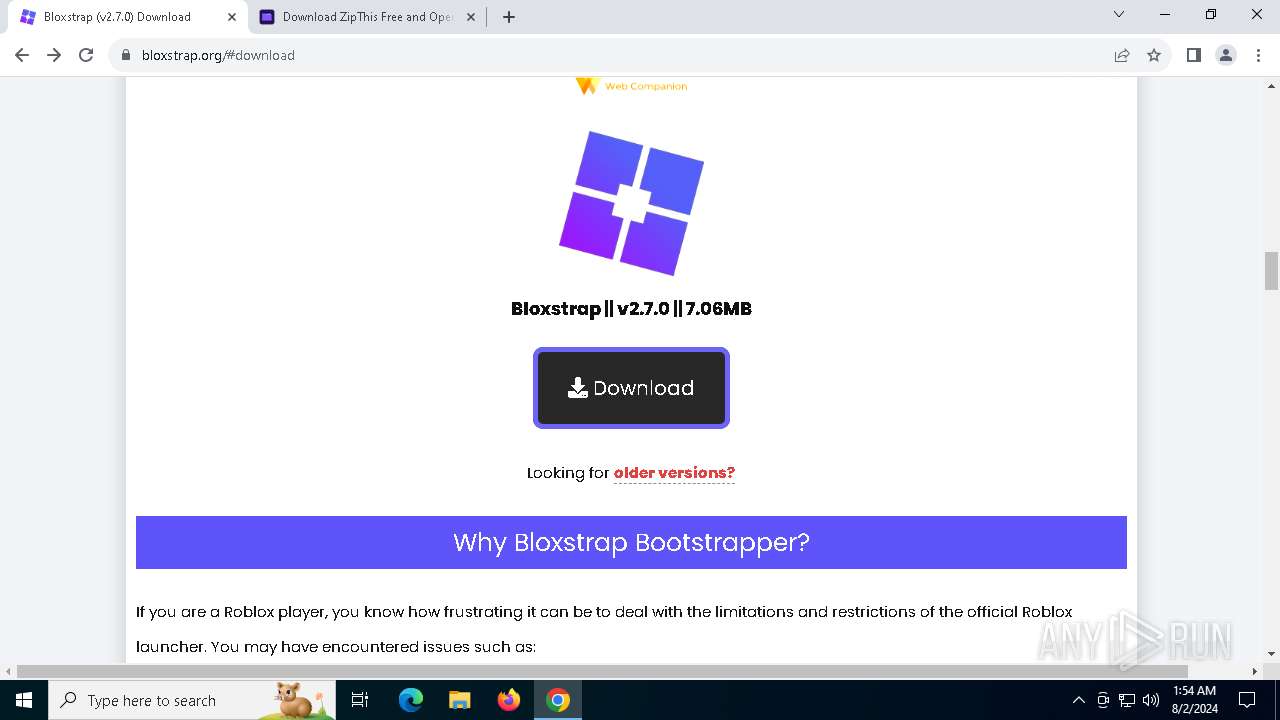The width and height of the screenshot is (1280, 720).
Task: Open a new browser tab
Action: click(x=509, y=17)
